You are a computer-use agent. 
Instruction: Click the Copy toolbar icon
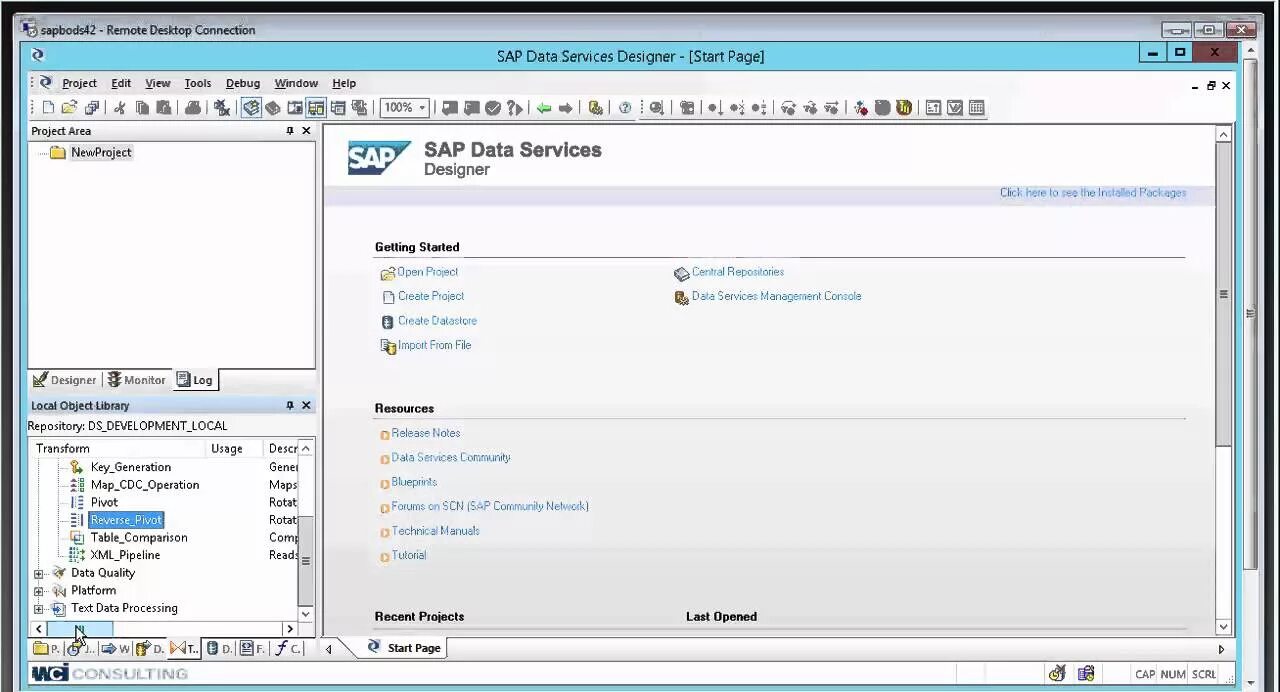pos(142,108)
